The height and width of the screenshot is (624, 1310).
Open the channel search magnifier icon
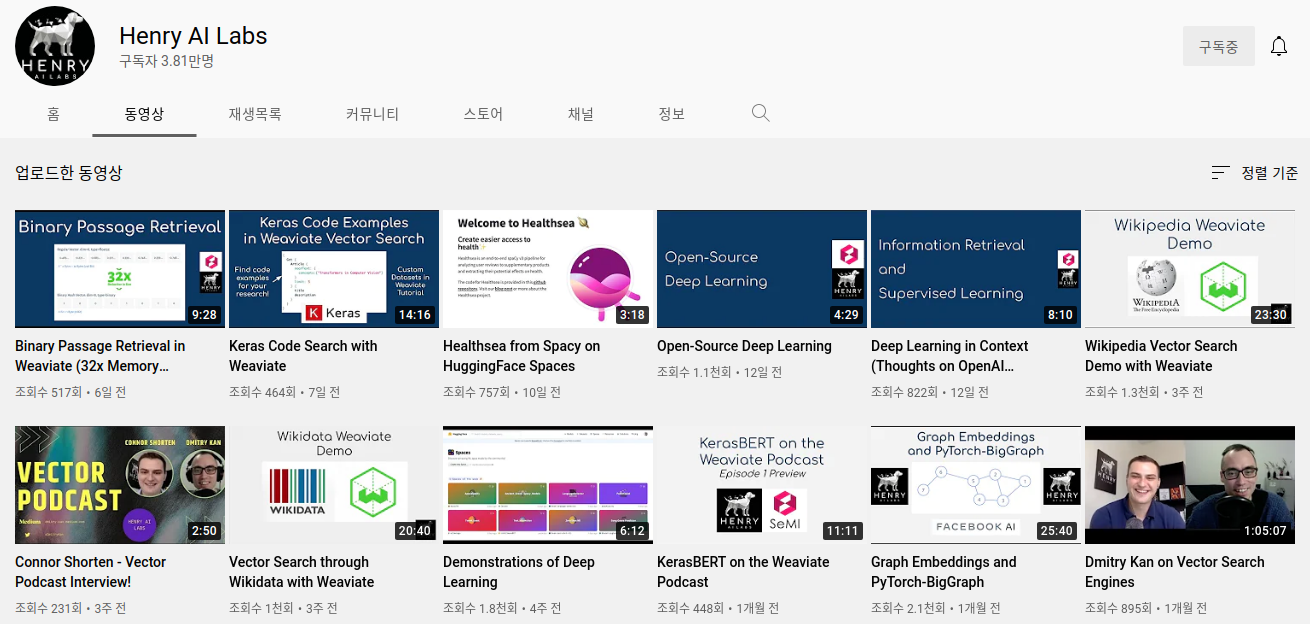coord(761,113)
